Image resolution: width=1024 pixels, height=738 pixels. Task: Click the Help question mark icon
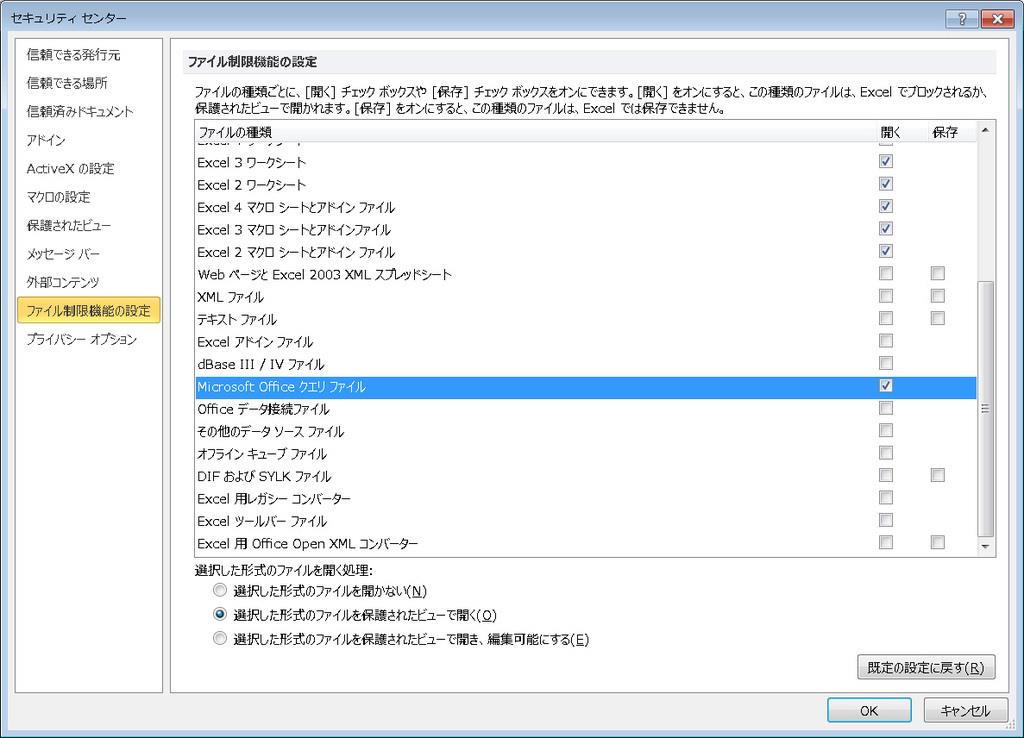point(961,18)
